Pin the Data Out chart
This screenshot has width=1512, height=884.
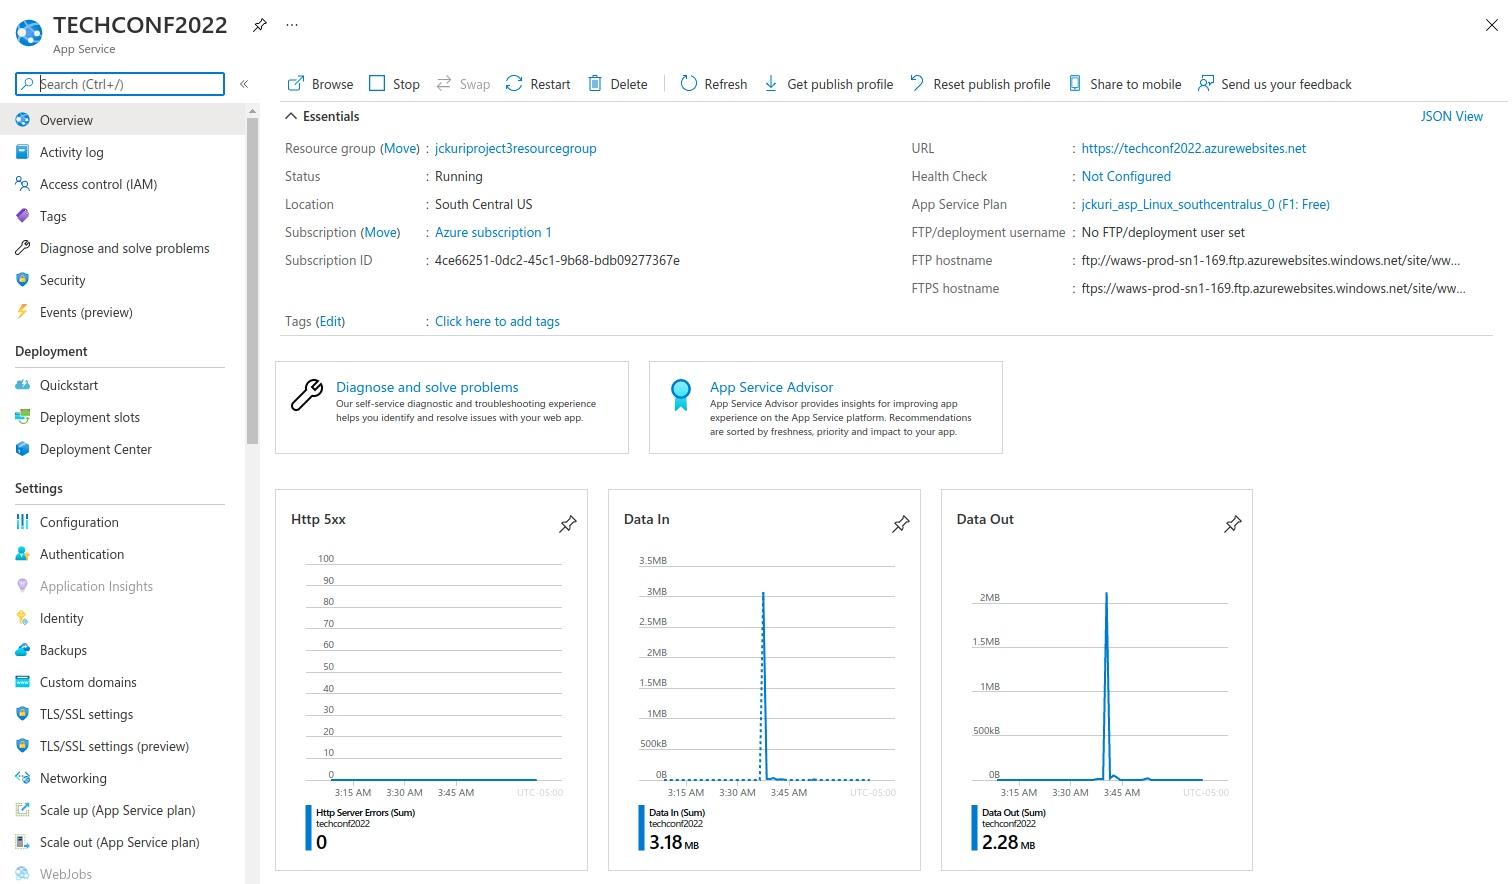point(1233,523)
